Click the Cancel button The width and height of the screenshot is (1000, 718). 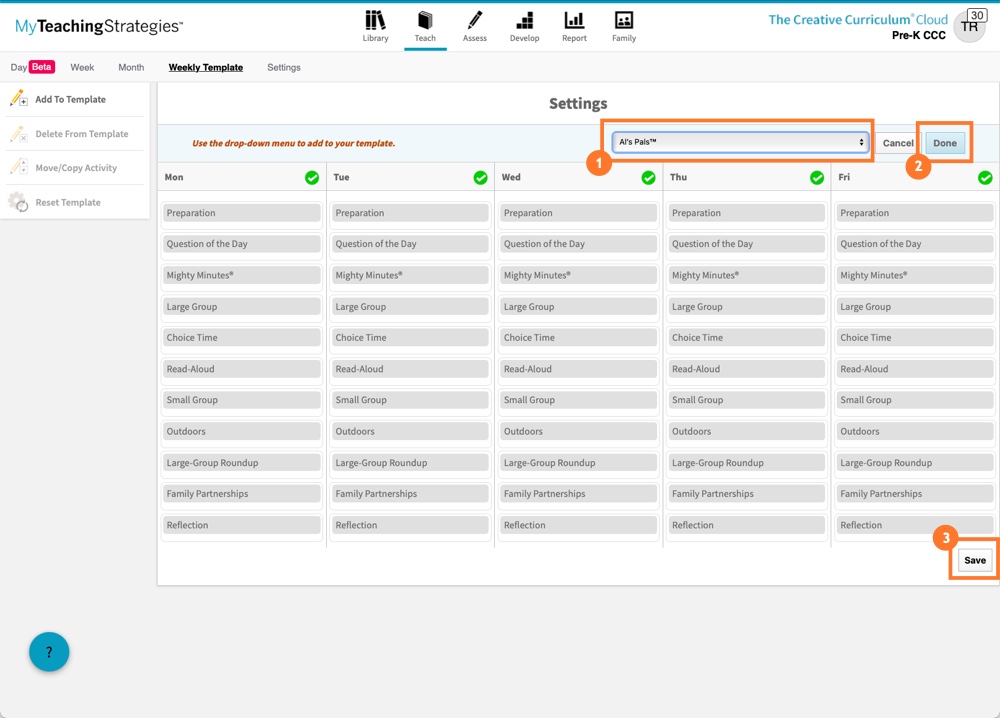897,143
